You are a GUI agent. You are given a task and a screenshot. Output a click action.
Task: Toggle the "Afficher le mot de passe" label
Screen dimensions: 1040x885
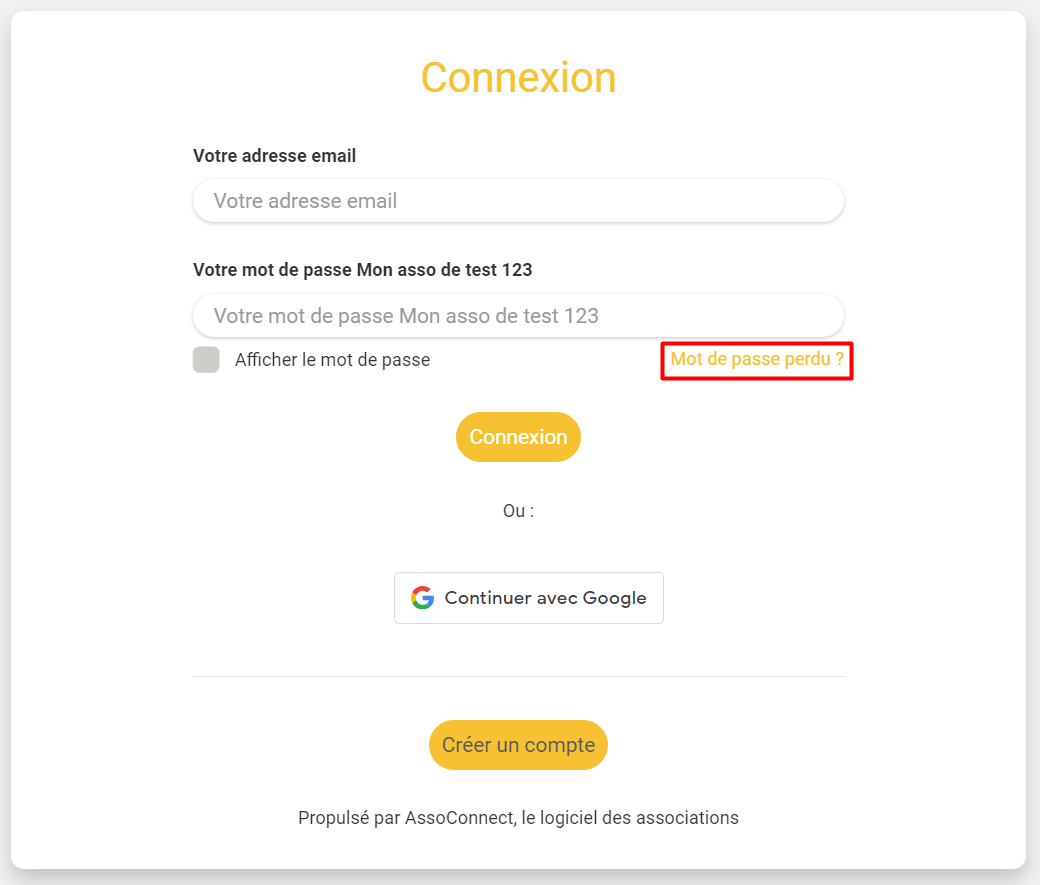click(x=332, y=360)
